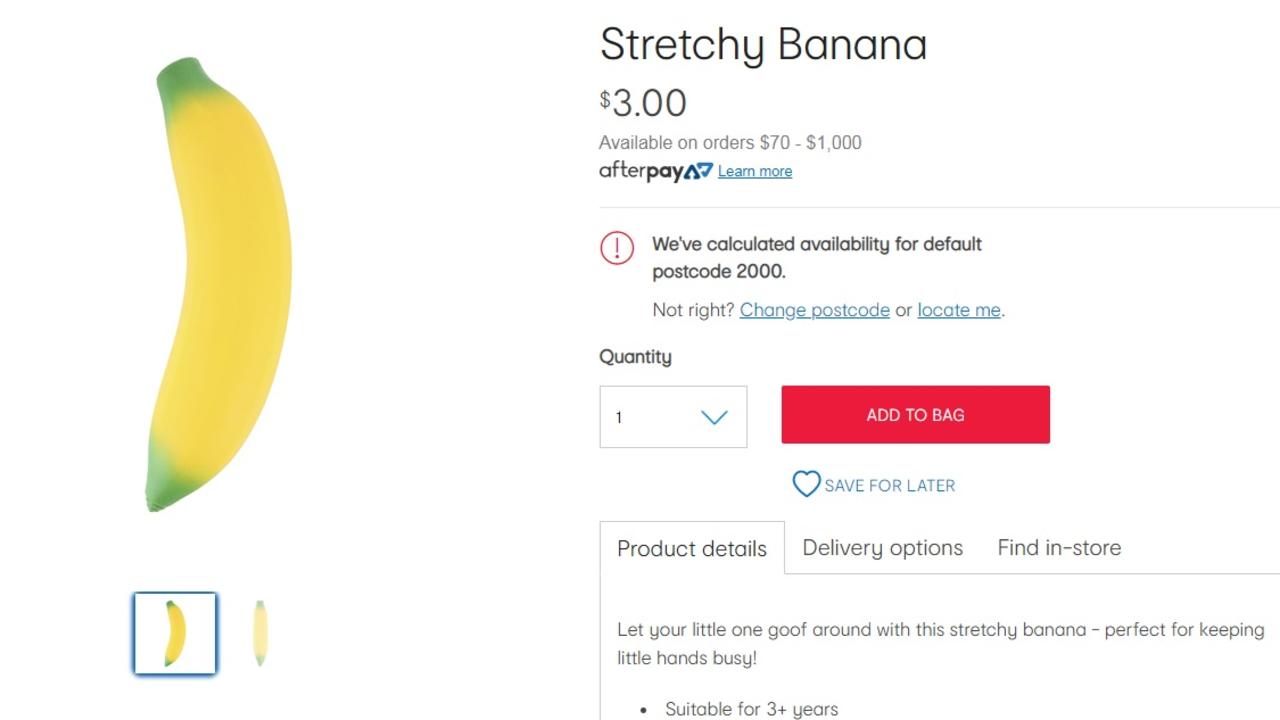The height and width of the screenshot is (720, 1280).
Task: Select the Product details tab
Action: point(692,548)
